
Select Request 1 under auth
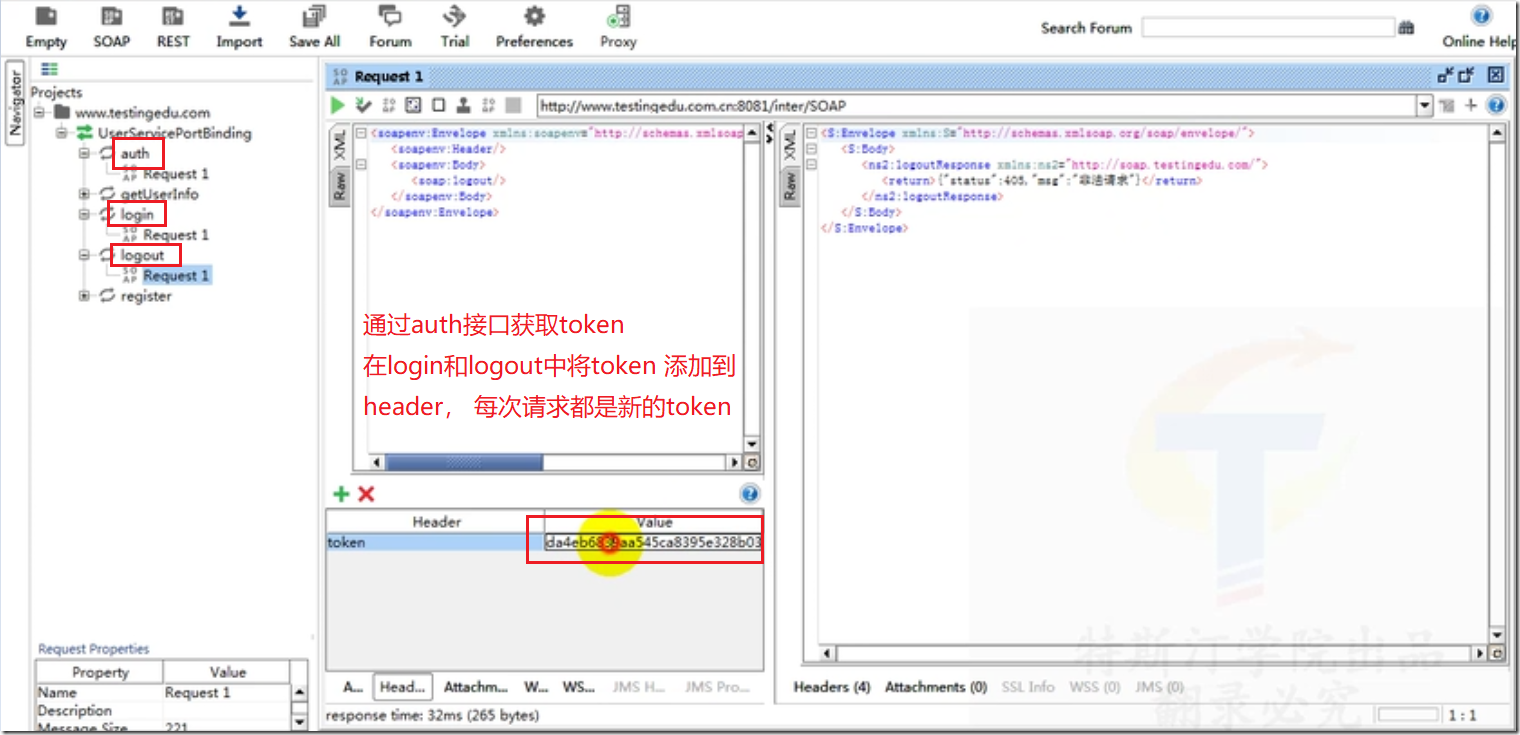176,174
